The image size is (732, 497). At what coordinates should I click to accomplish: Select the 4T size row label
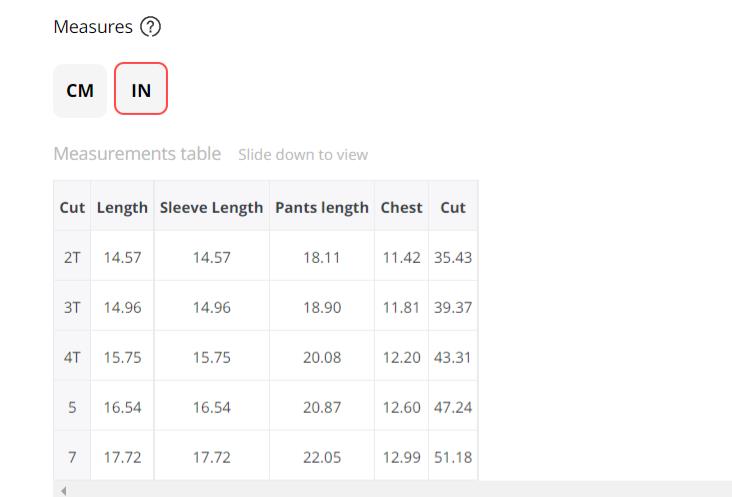pos(72,357)
